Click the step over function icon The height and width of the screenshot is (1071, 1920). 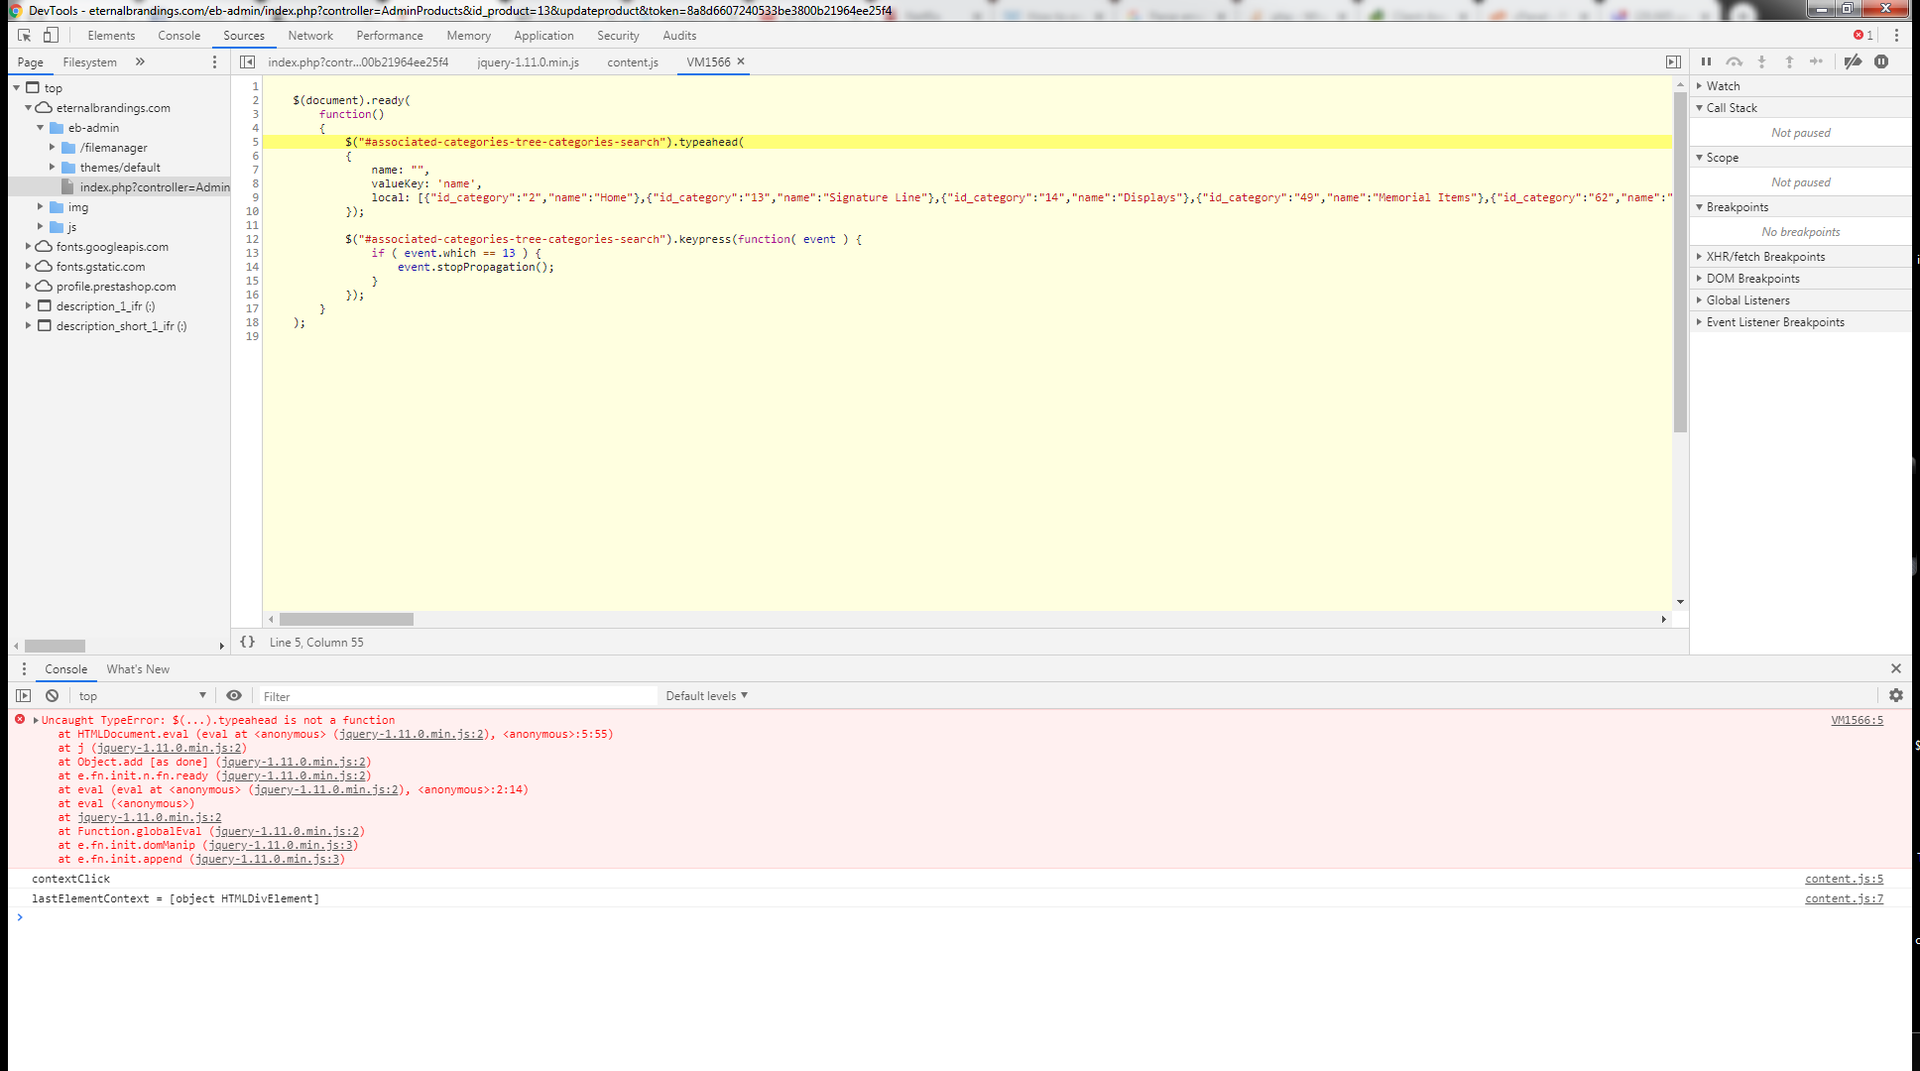(x=1734, y=62)
